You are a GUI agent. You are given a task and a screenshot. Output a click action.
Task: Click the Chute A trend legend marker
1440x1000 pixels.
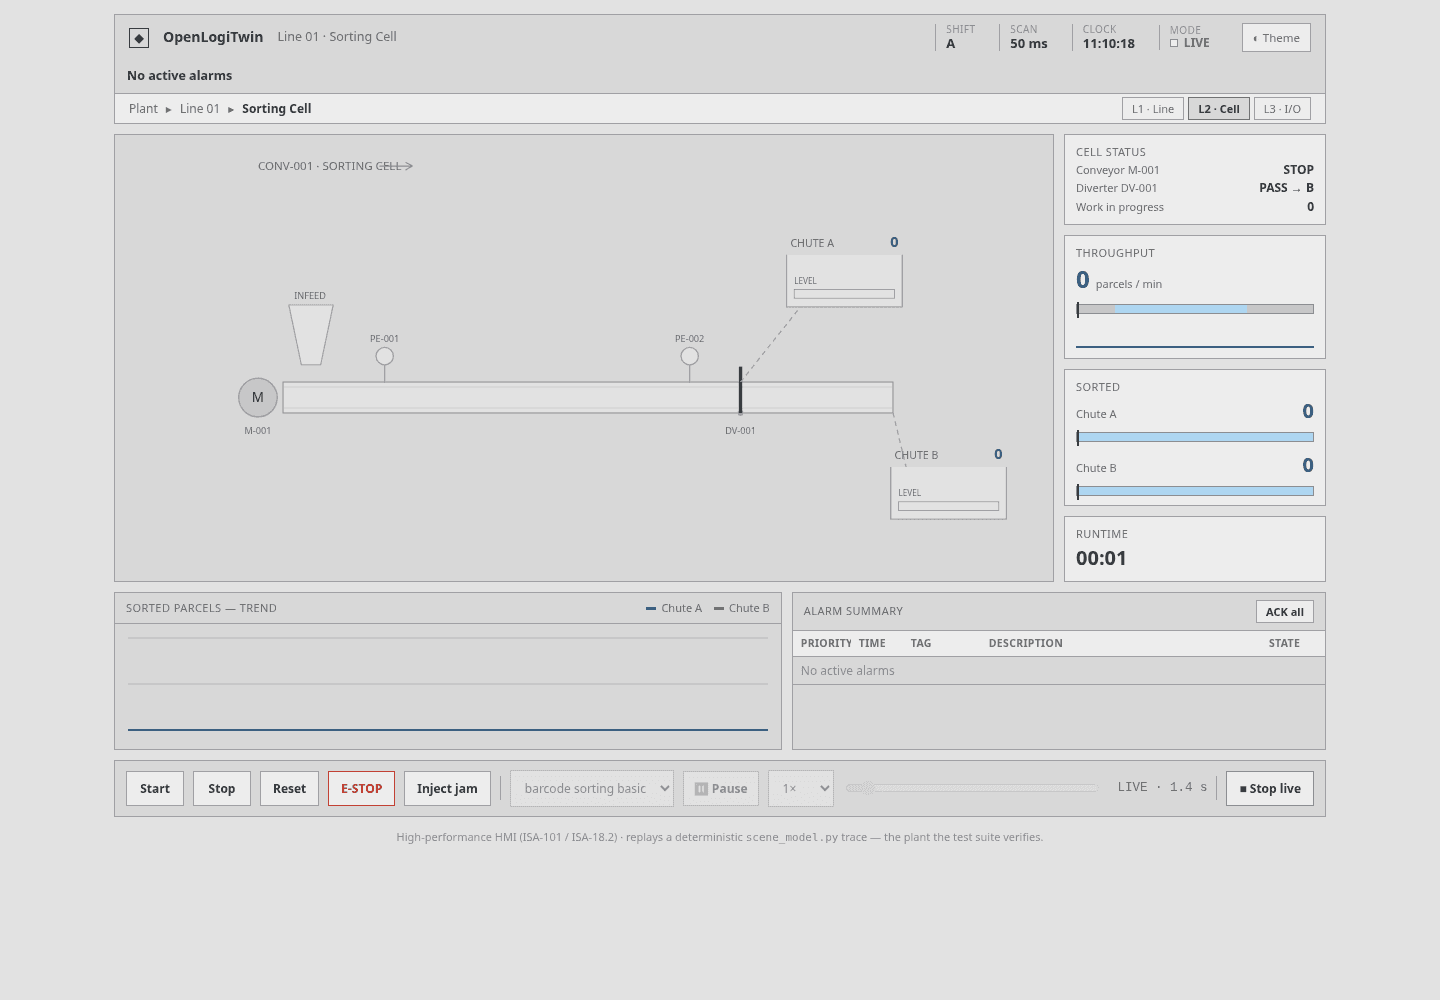[x=651, y=608]
